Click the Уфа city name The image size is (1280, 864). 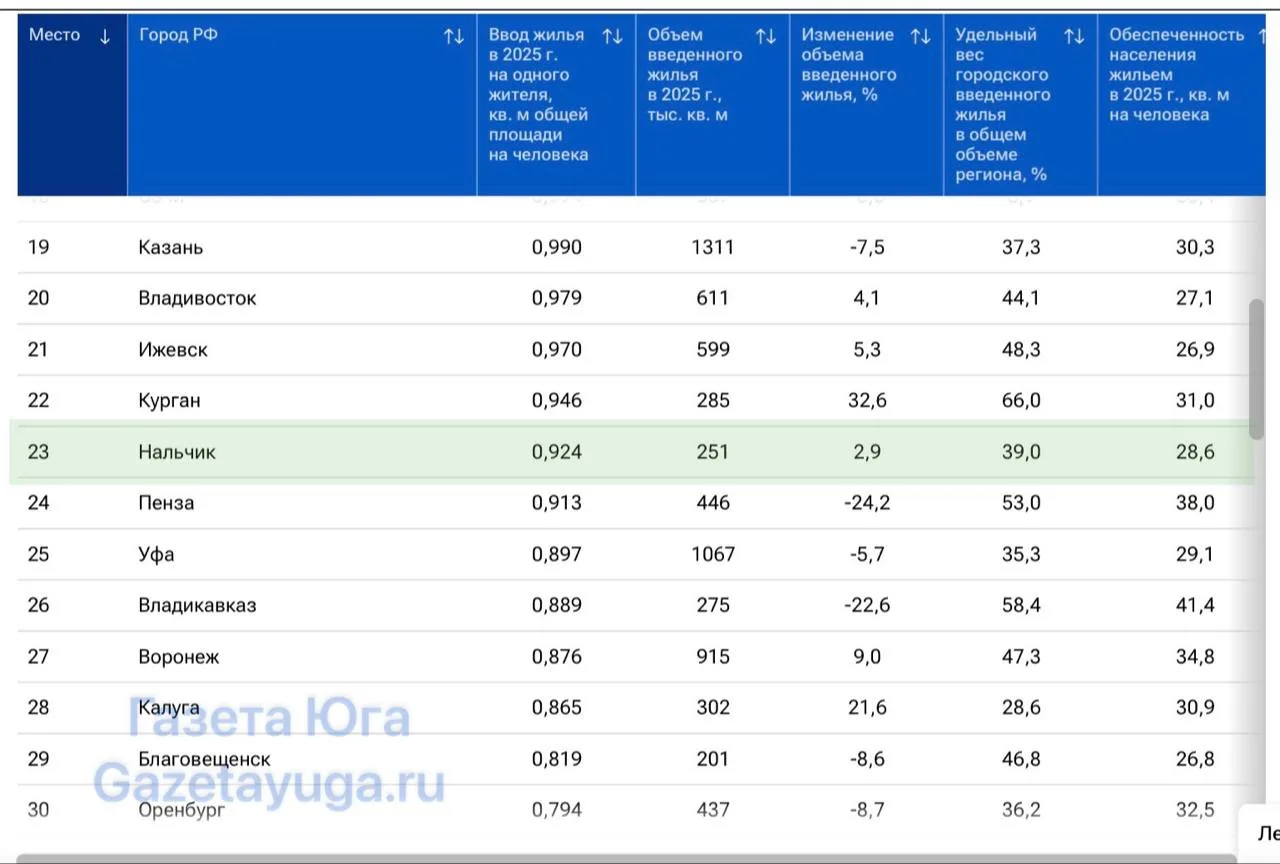156,554
